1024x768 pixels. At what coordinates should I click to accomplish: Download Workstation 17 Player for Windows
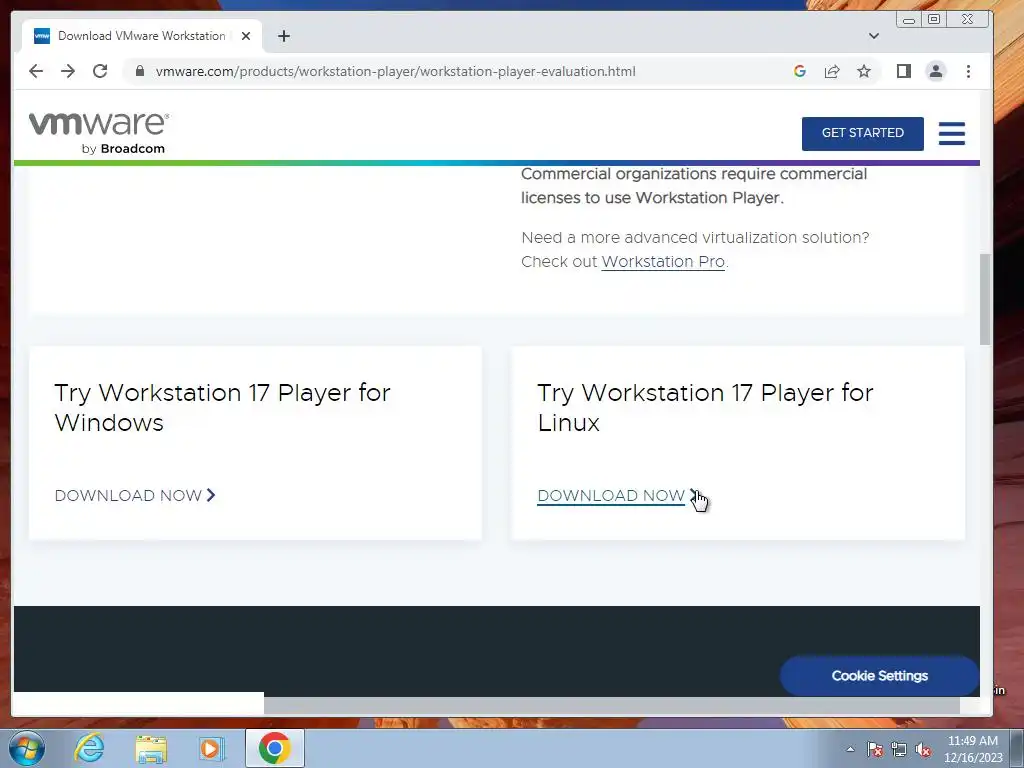[x=135, y=496]
